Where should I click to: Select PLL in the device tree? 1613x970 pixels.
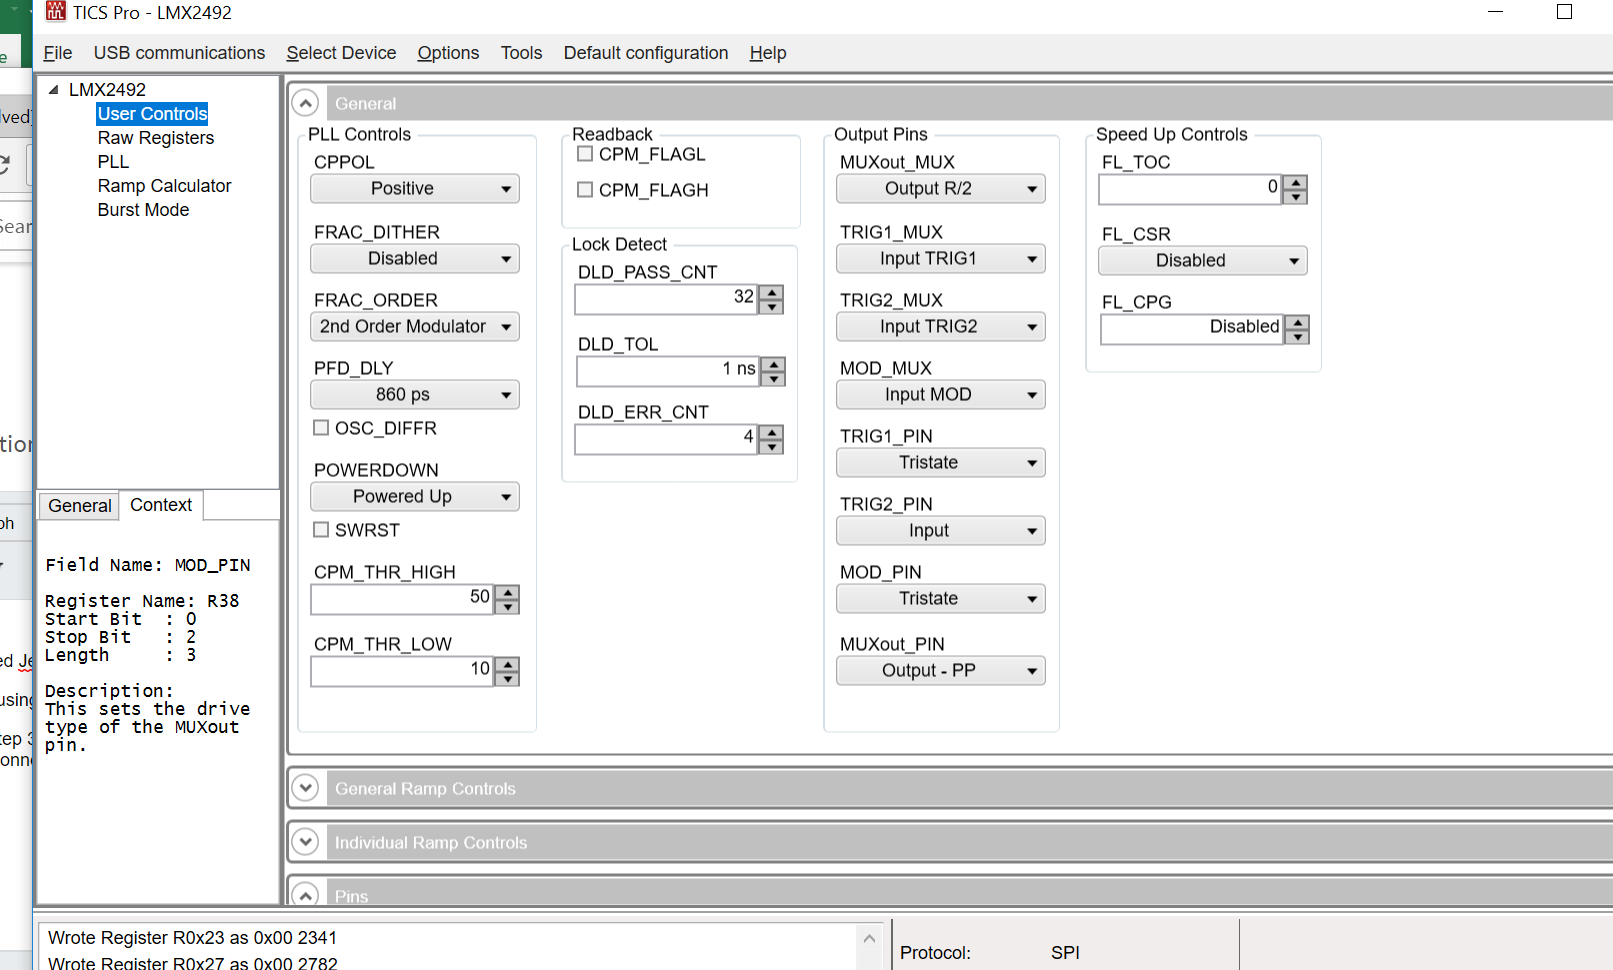click(x=113, y=162)
